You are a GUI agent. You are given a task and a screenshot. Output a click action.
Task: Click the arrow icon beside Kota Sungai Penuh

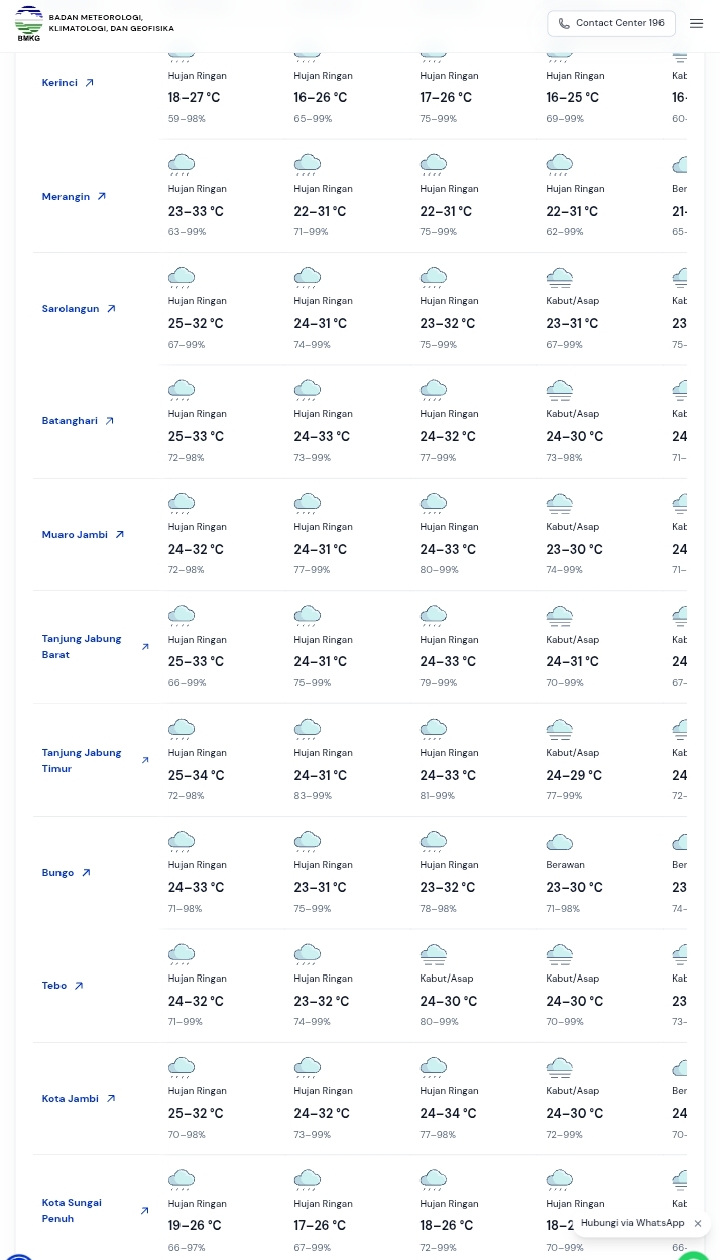click(144, 1211)
